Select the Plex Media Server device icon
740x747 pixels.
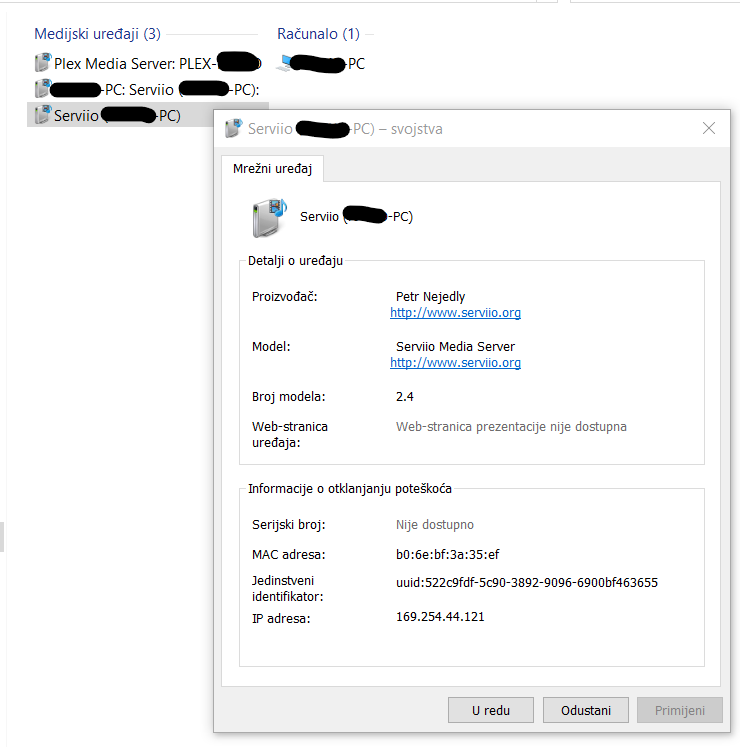click(43, 63)
